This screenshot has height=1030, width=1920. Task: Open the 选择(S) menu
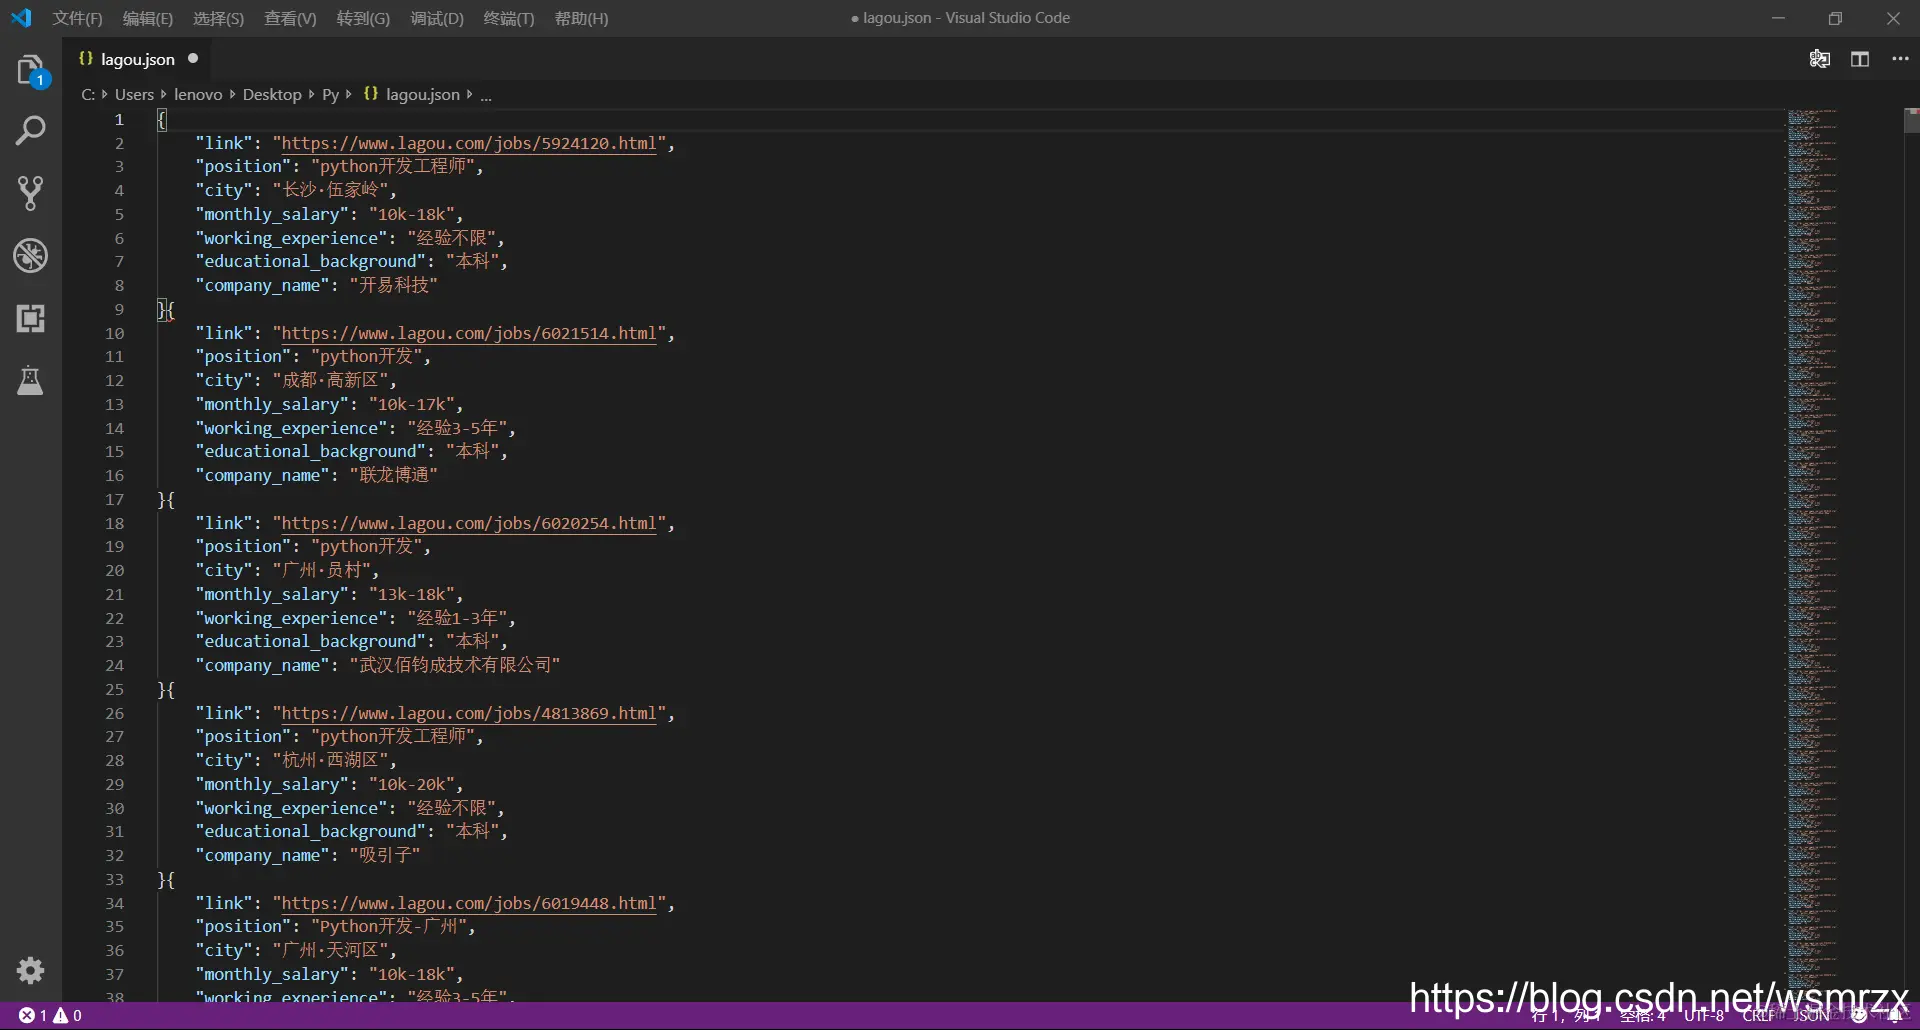click(x=218, y=18)
